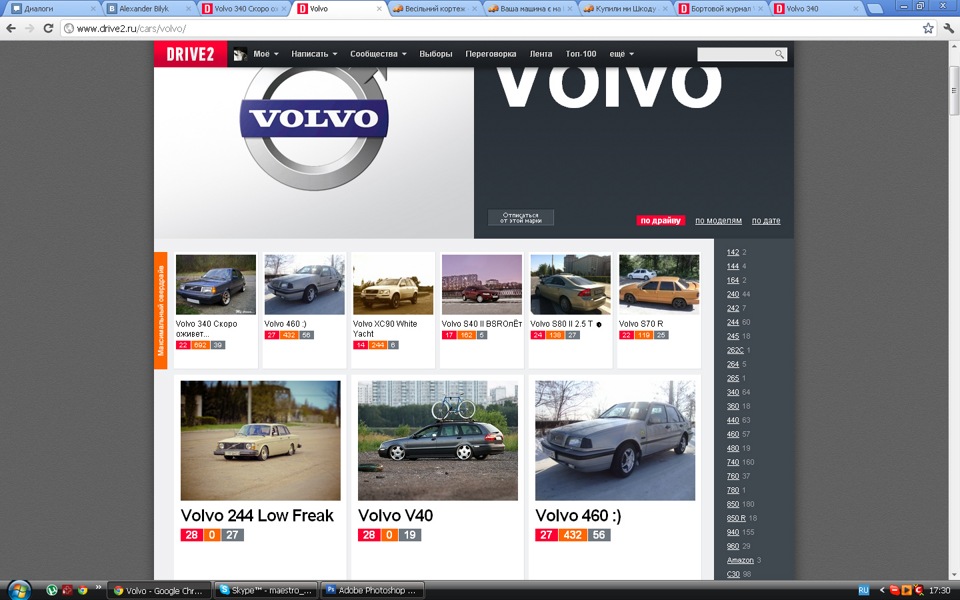Switch to 'Volvo 340 Скоро' browser tab
The height and width of the screenshot is (600, 960).
pos(243,9)
